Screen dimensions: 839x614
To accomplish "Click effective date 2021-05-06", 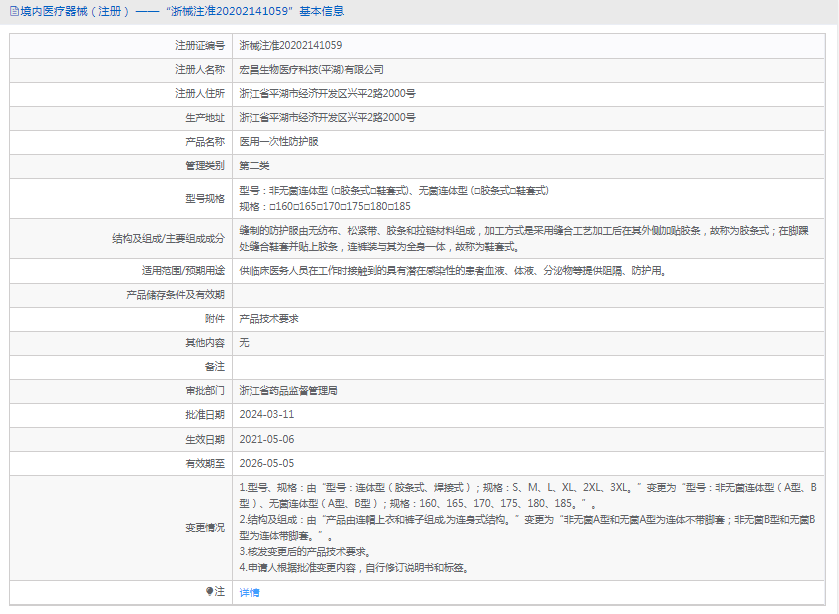I will [x=266, y=439].
